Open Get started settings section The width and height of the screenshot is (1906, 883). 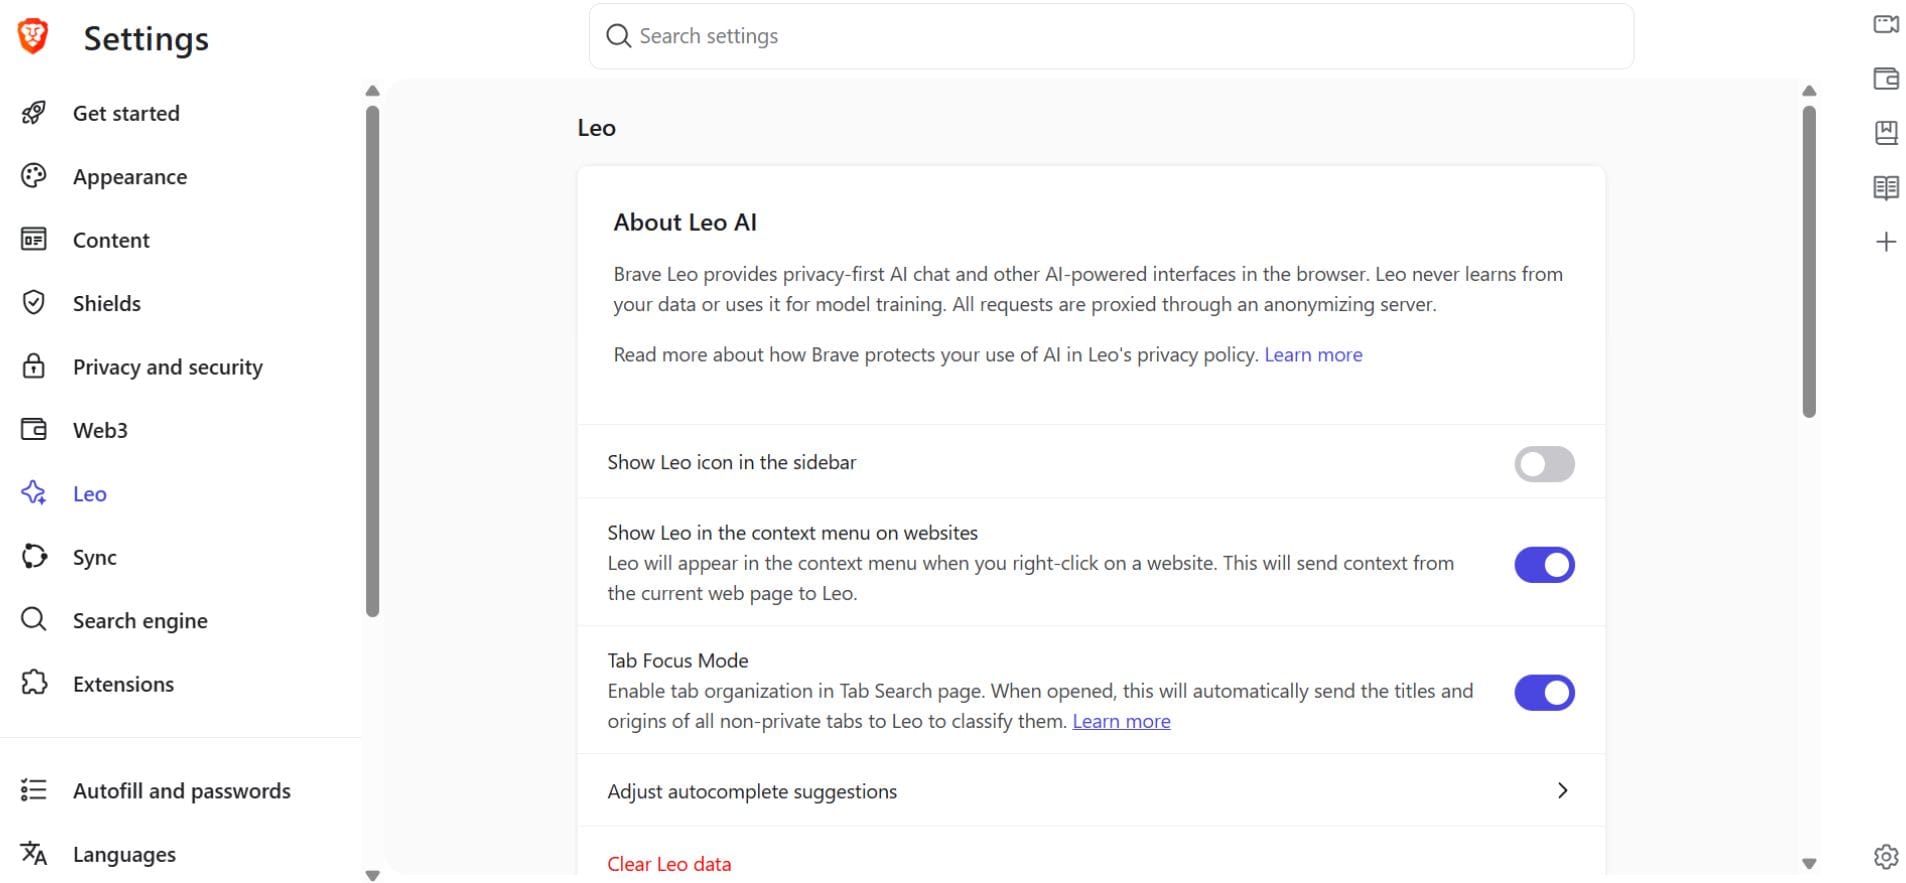point(126,113)
